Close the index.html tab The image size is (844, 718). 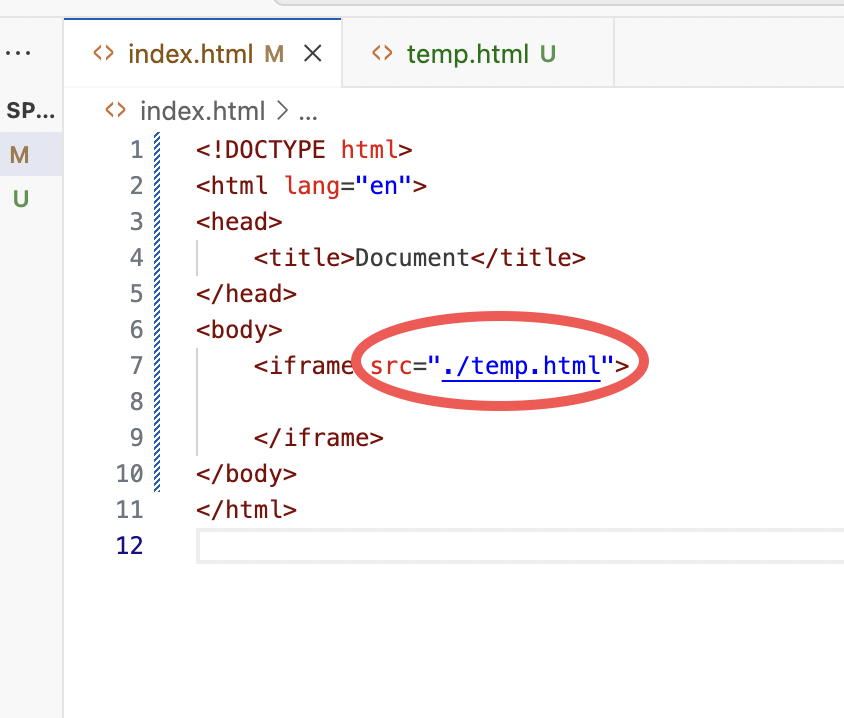pyautogui.click(x=313, y=53)
